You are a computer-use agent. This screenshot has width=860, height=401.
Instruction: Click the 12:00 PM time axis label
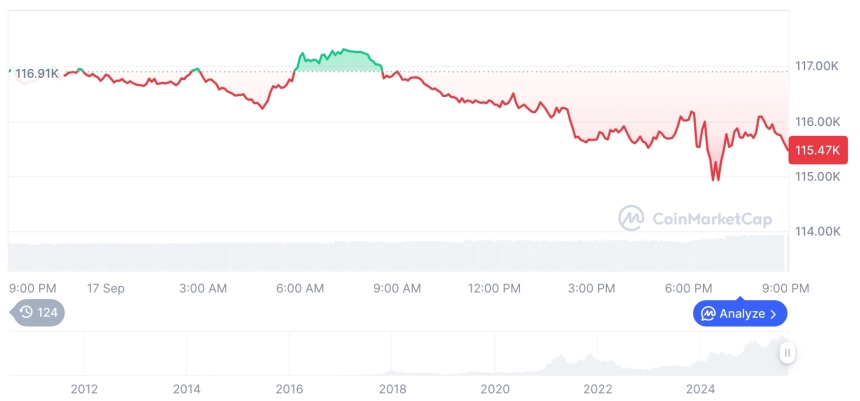(x=494, y=289)
